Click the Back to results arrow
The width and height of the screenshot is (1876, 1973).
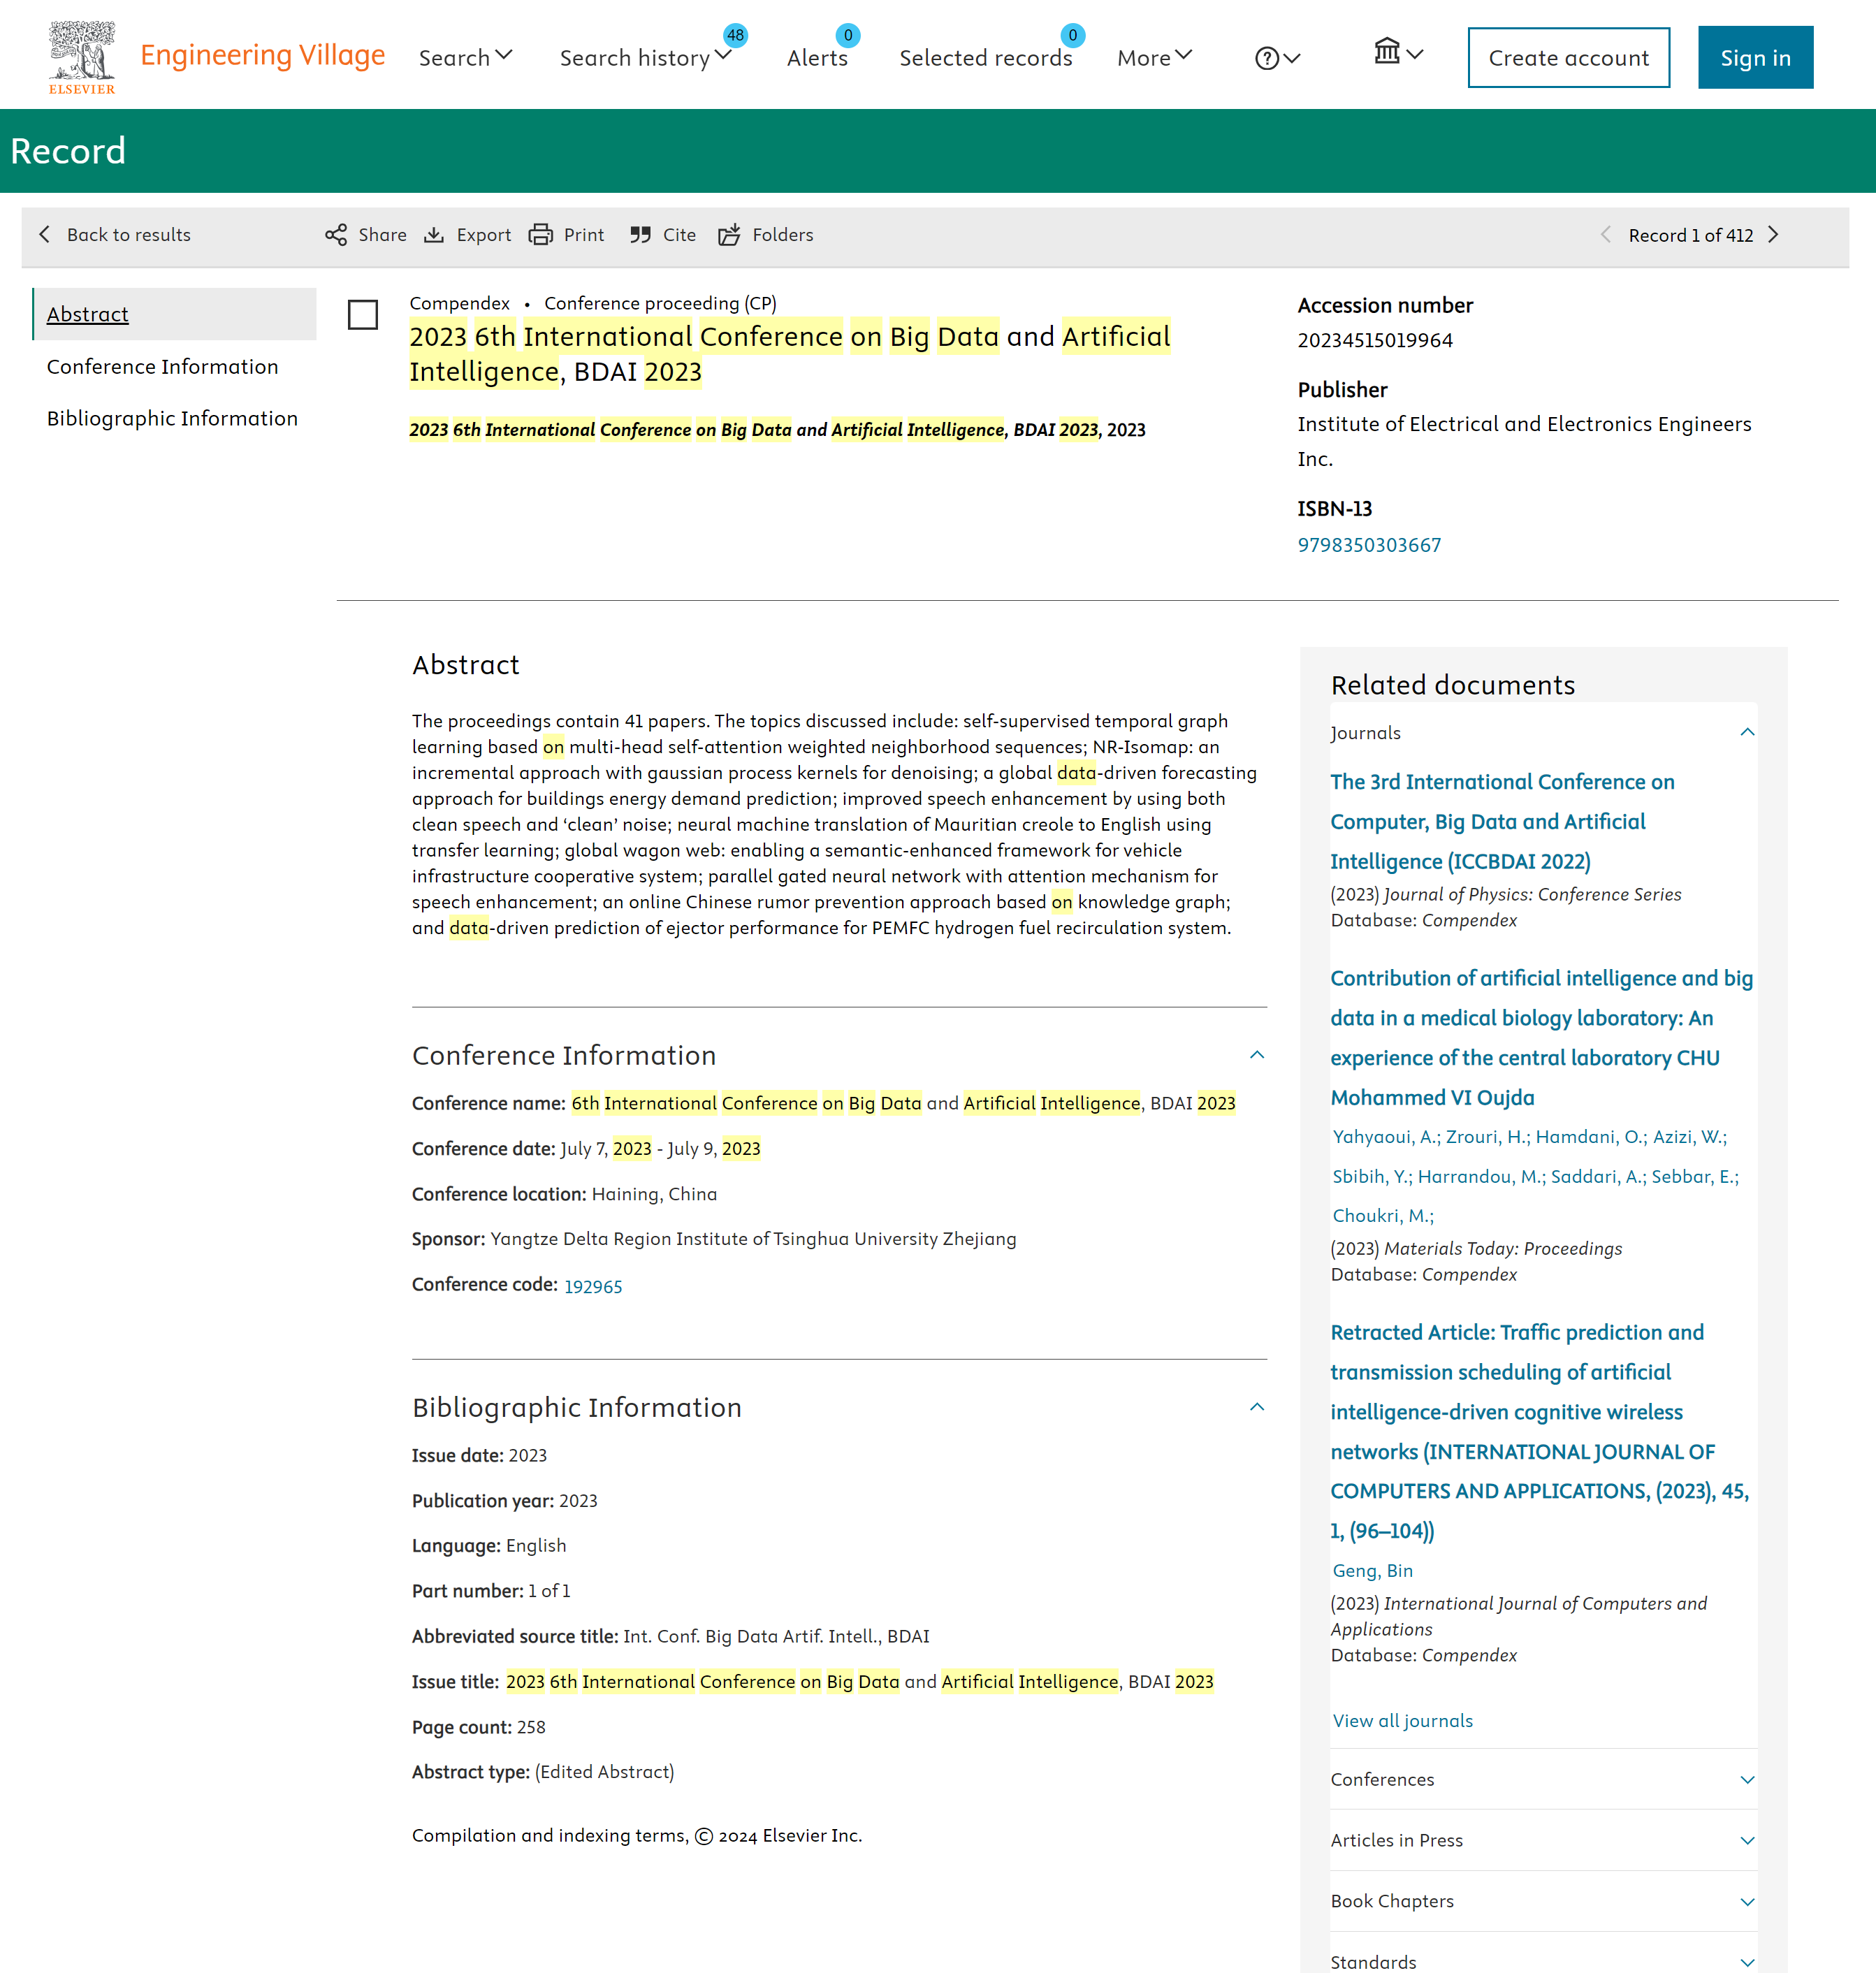44,234
